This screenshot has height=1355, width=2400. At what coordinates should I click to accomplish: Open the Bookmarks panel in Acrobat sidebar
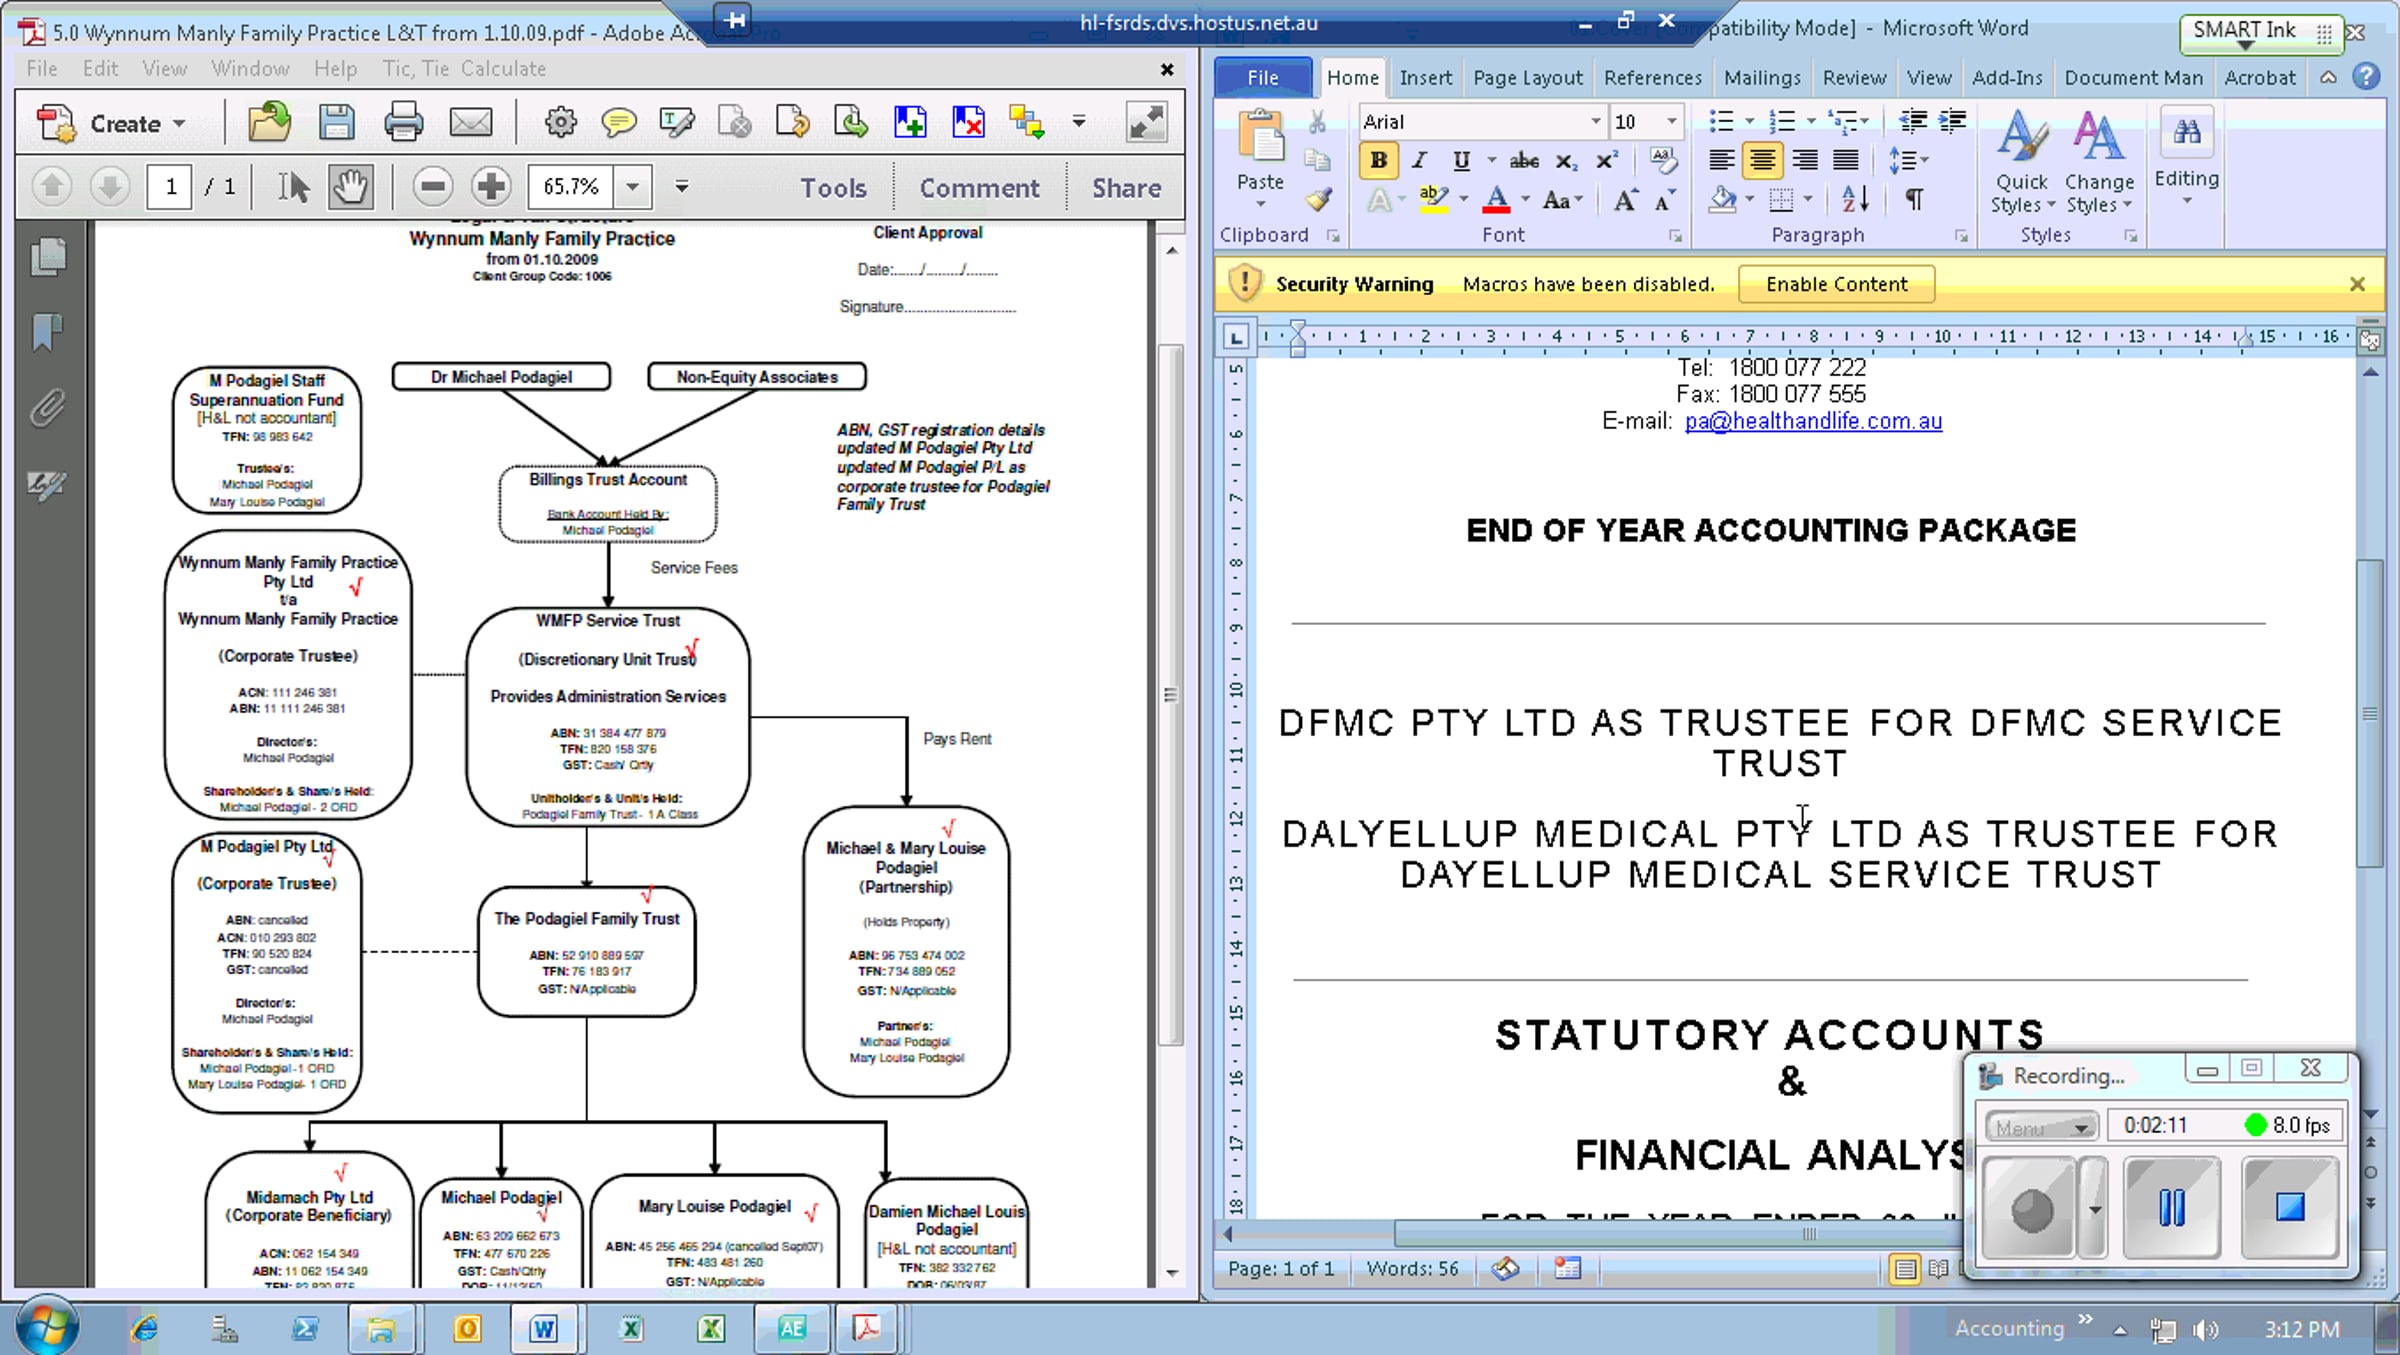coord(47,332)
